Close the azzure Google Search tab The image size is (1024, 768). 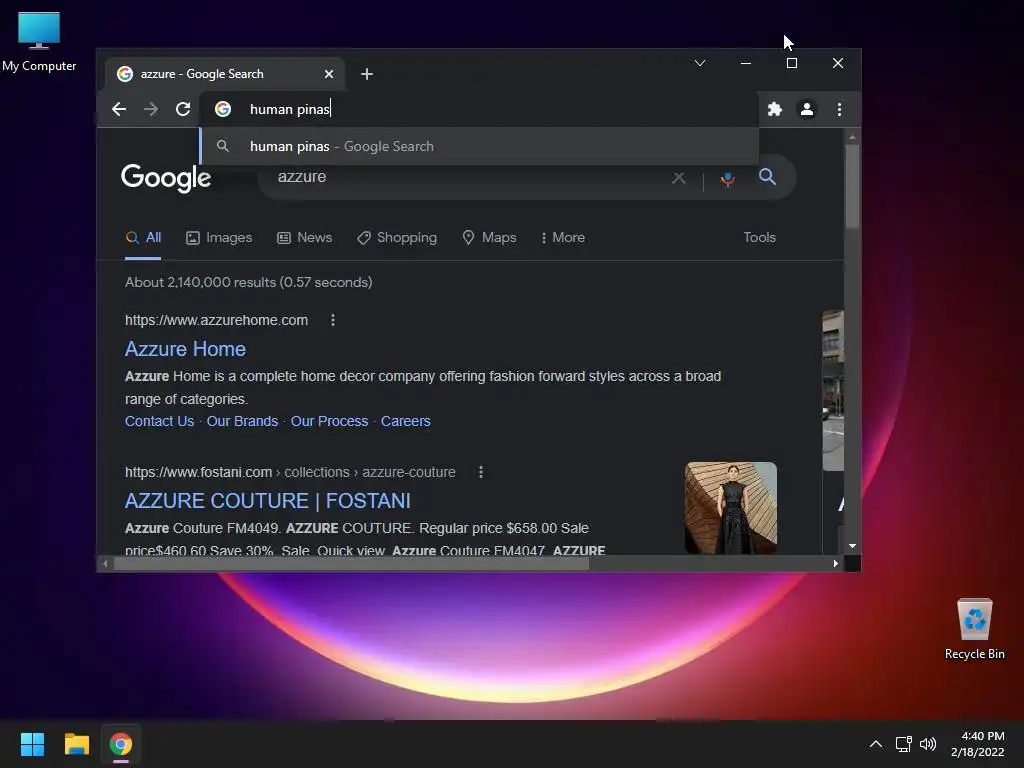point(329,74)
